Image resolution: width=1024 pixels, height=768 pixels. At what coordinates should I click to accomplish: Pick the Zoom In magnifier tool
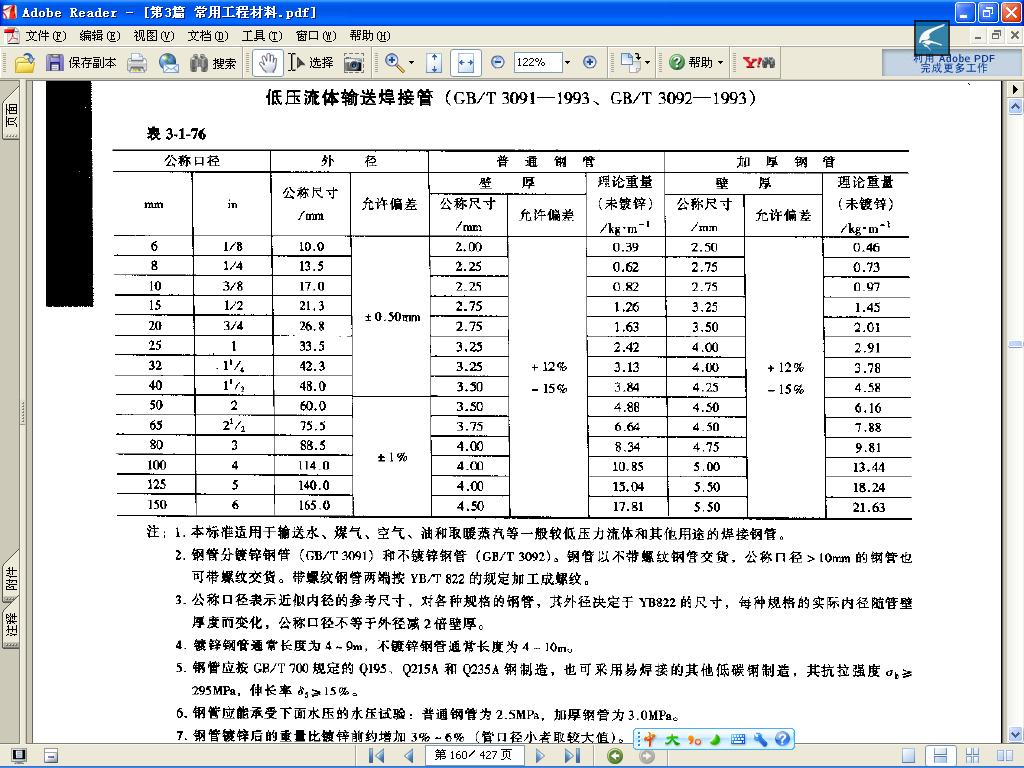[394, 63]
